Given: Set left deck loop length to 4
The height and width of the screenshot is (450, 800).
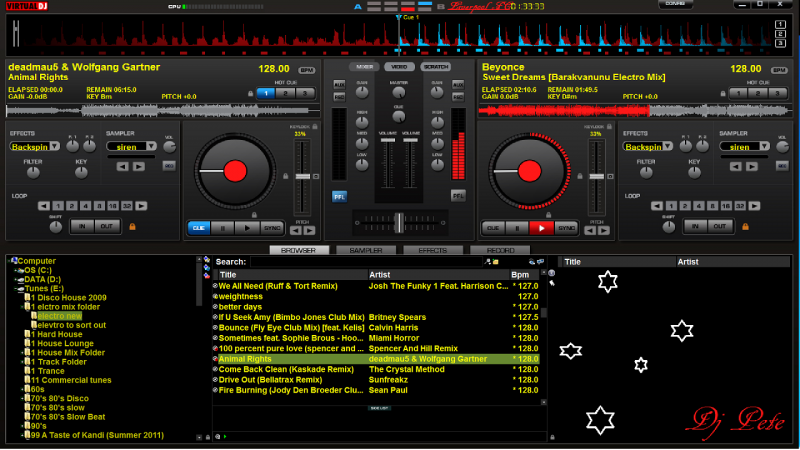Looking at the screenshot, I should click(86, 206).
